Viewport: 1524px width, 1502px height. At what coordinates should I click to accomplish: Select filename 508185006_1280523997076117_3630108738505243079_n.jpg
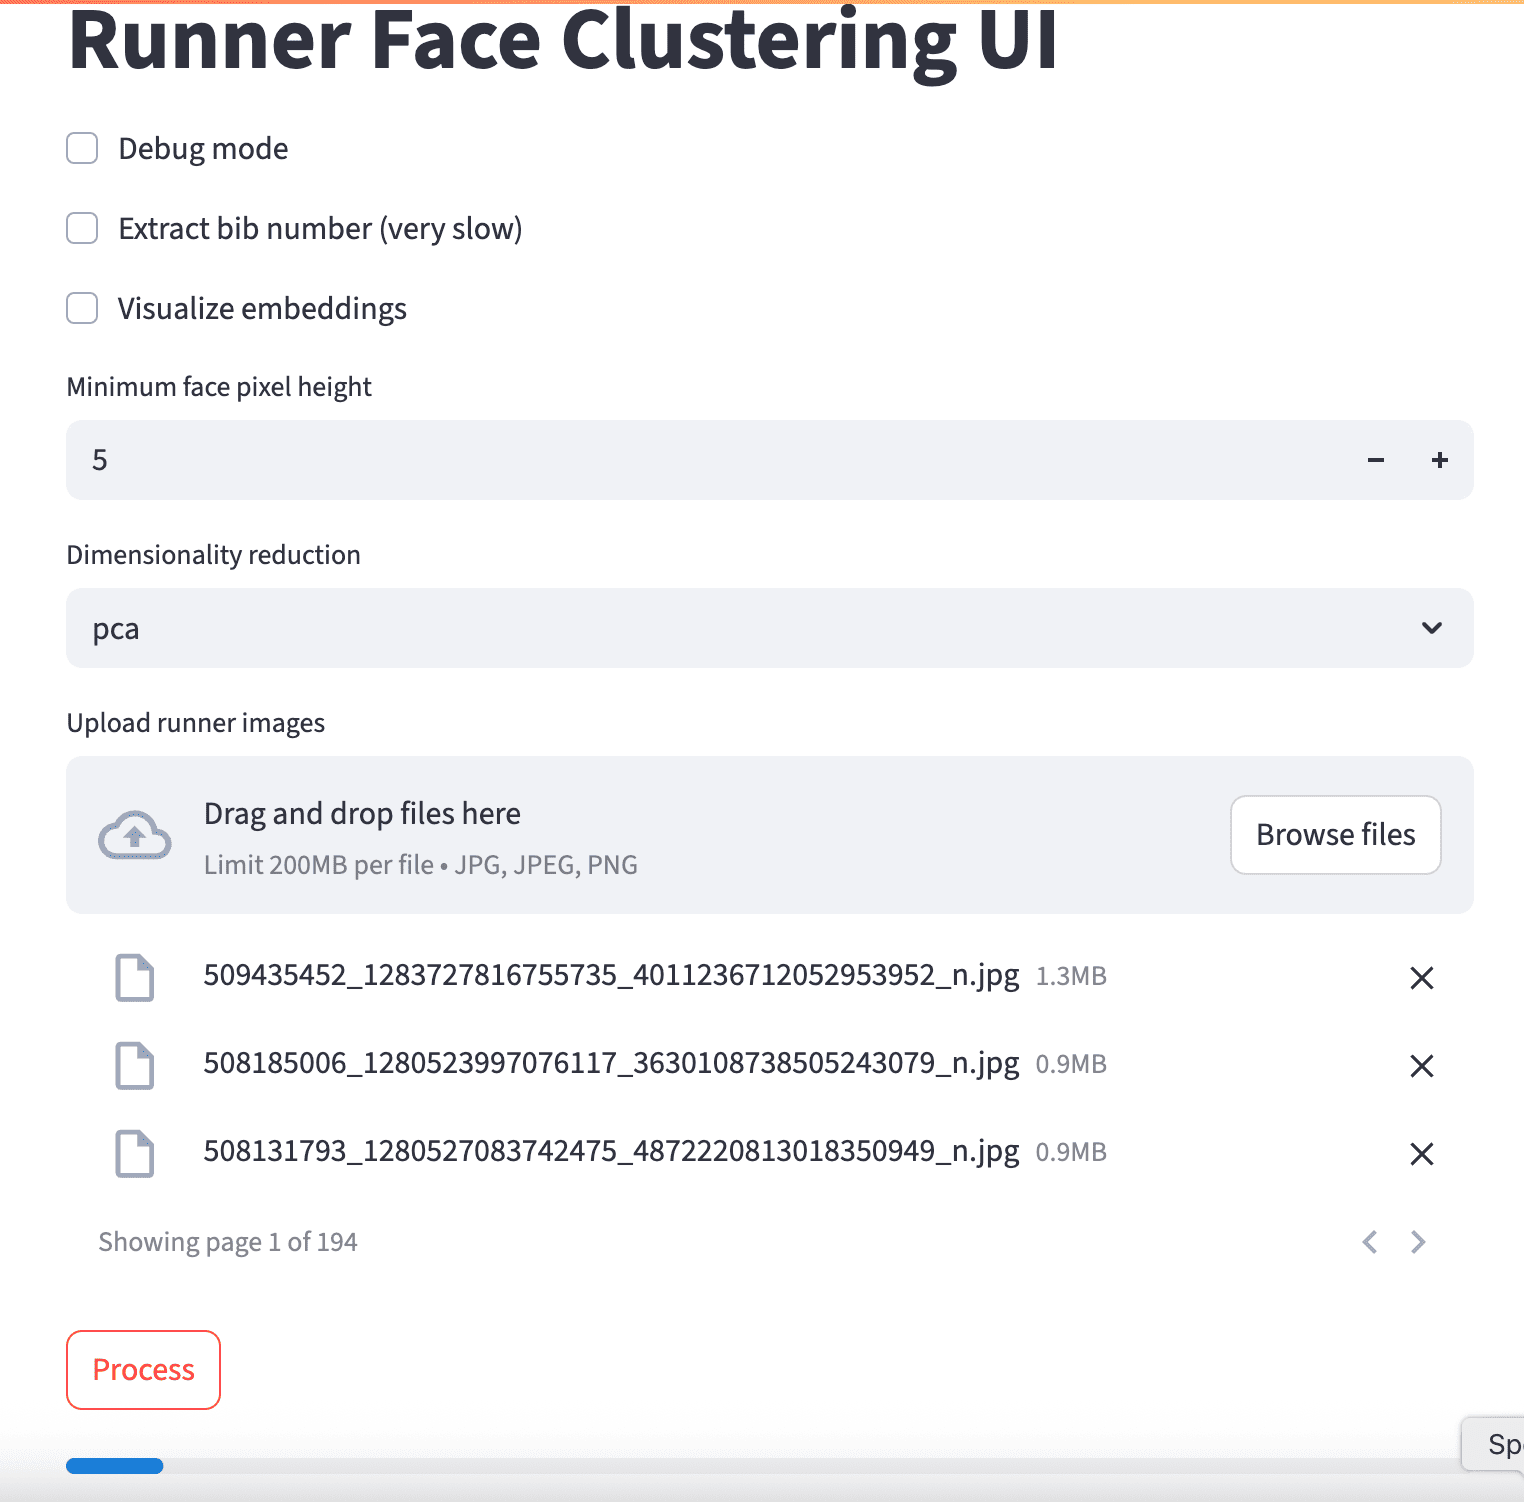pos(612,1063)
